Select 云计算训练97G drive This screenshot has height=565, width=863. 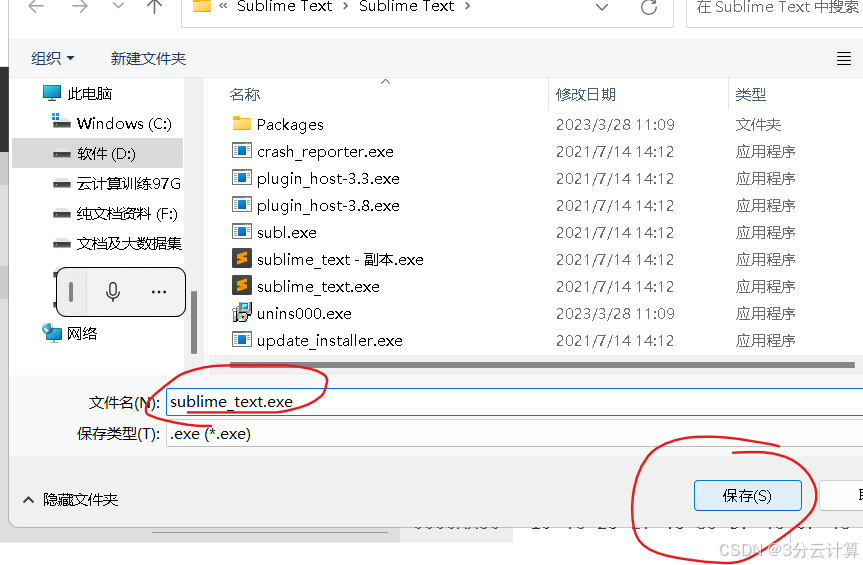pos(117,184)
